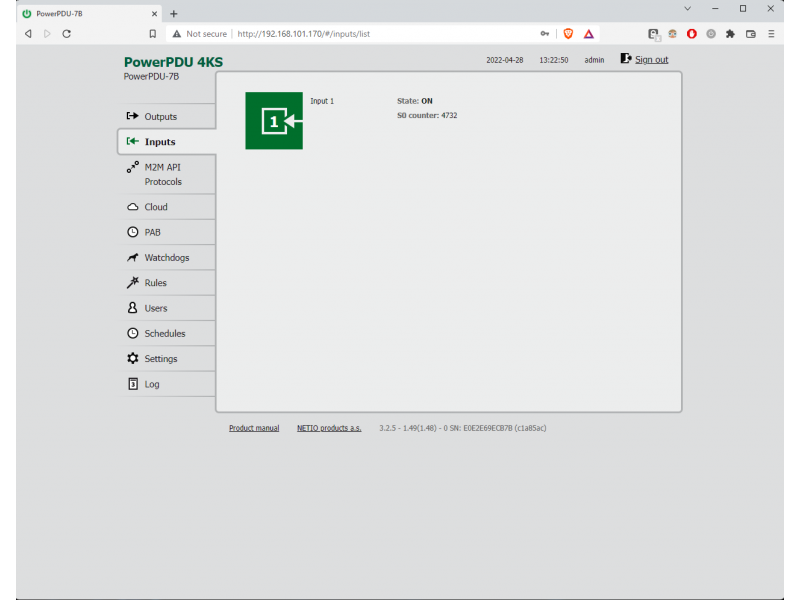Open the extensions puzzle icon
800x600 pixels.
pos(730,34)
